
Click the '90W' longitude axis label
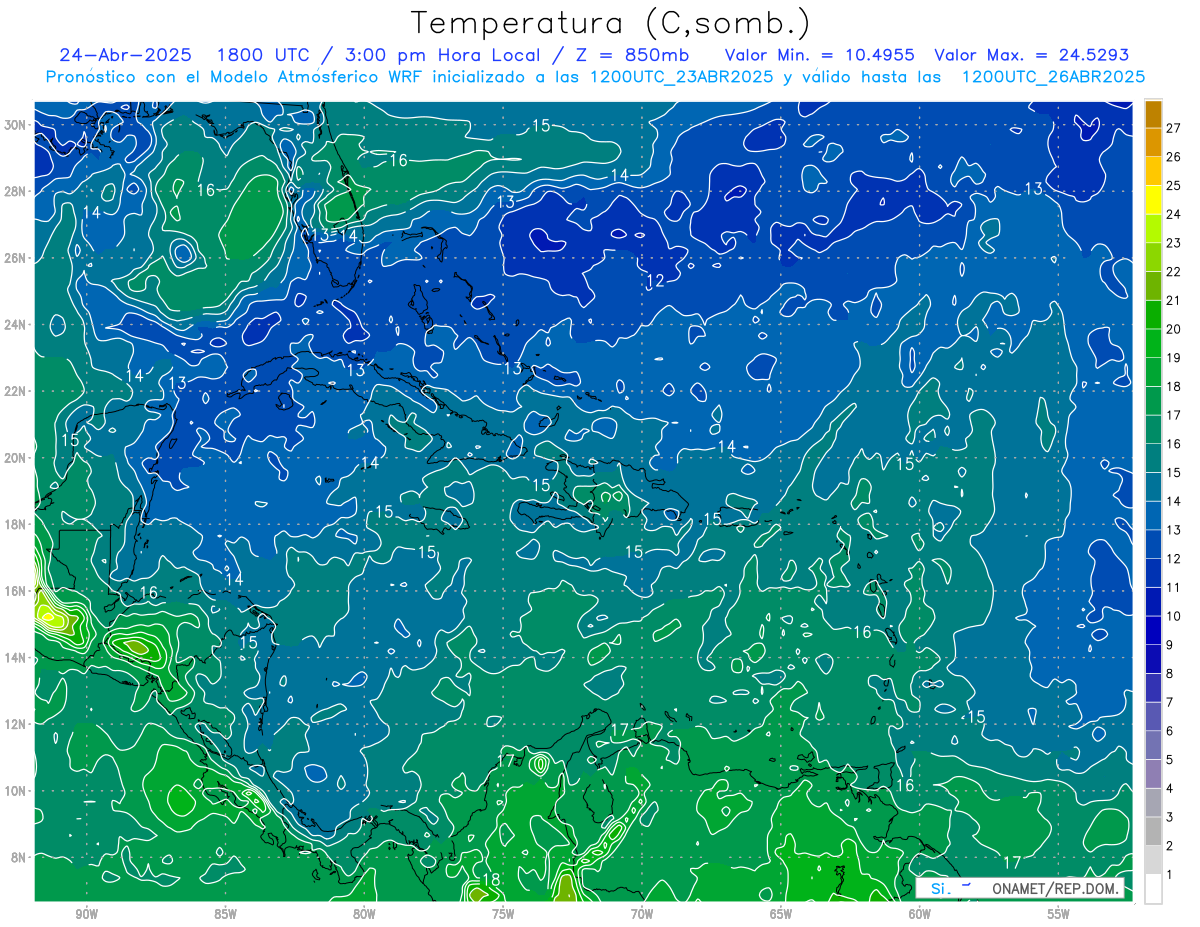(x=86, y=914)
